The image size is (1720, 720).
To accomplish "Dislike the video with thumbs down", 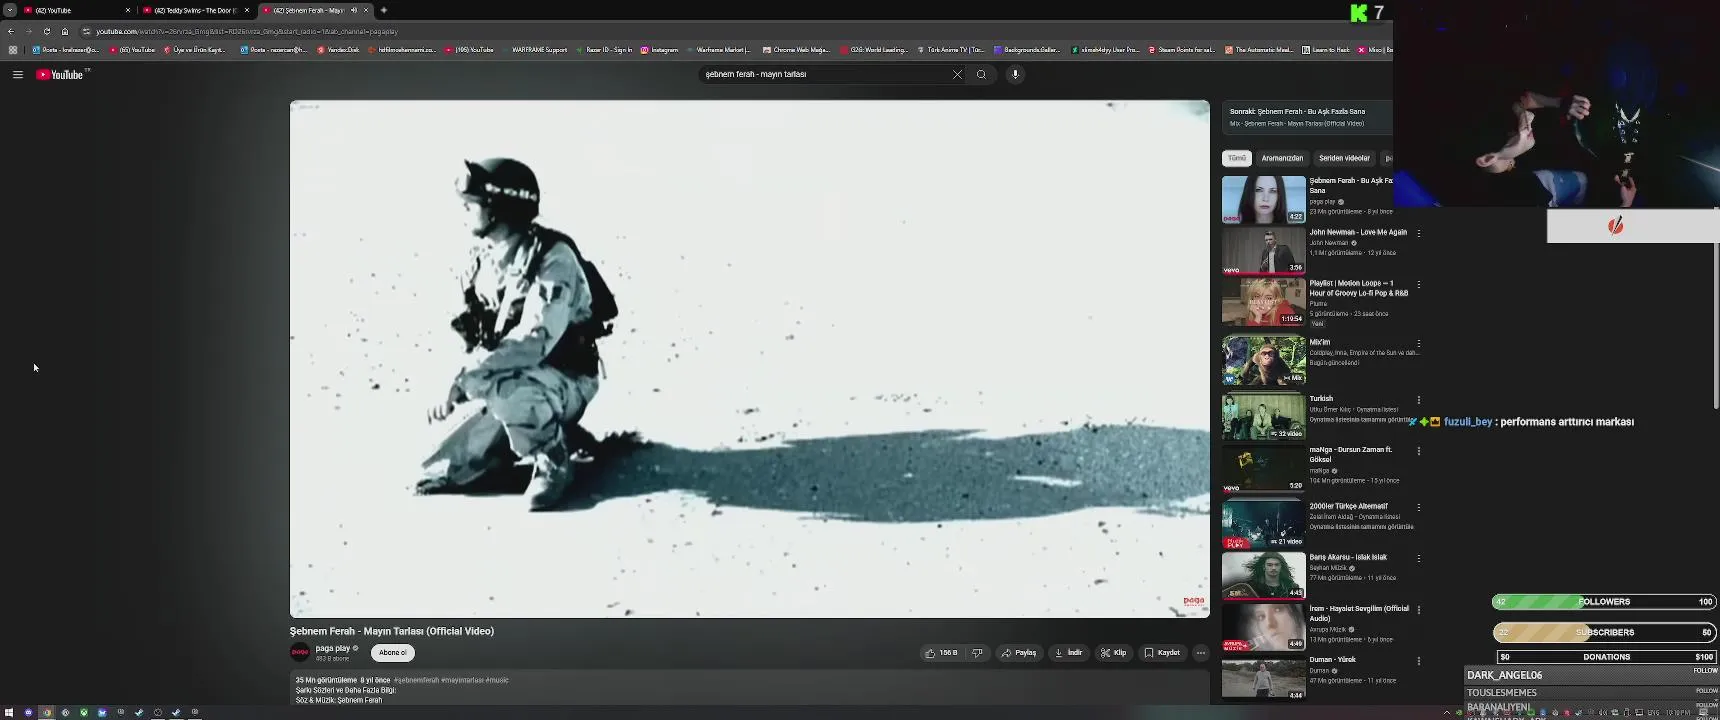I will [x=977, y=653].
